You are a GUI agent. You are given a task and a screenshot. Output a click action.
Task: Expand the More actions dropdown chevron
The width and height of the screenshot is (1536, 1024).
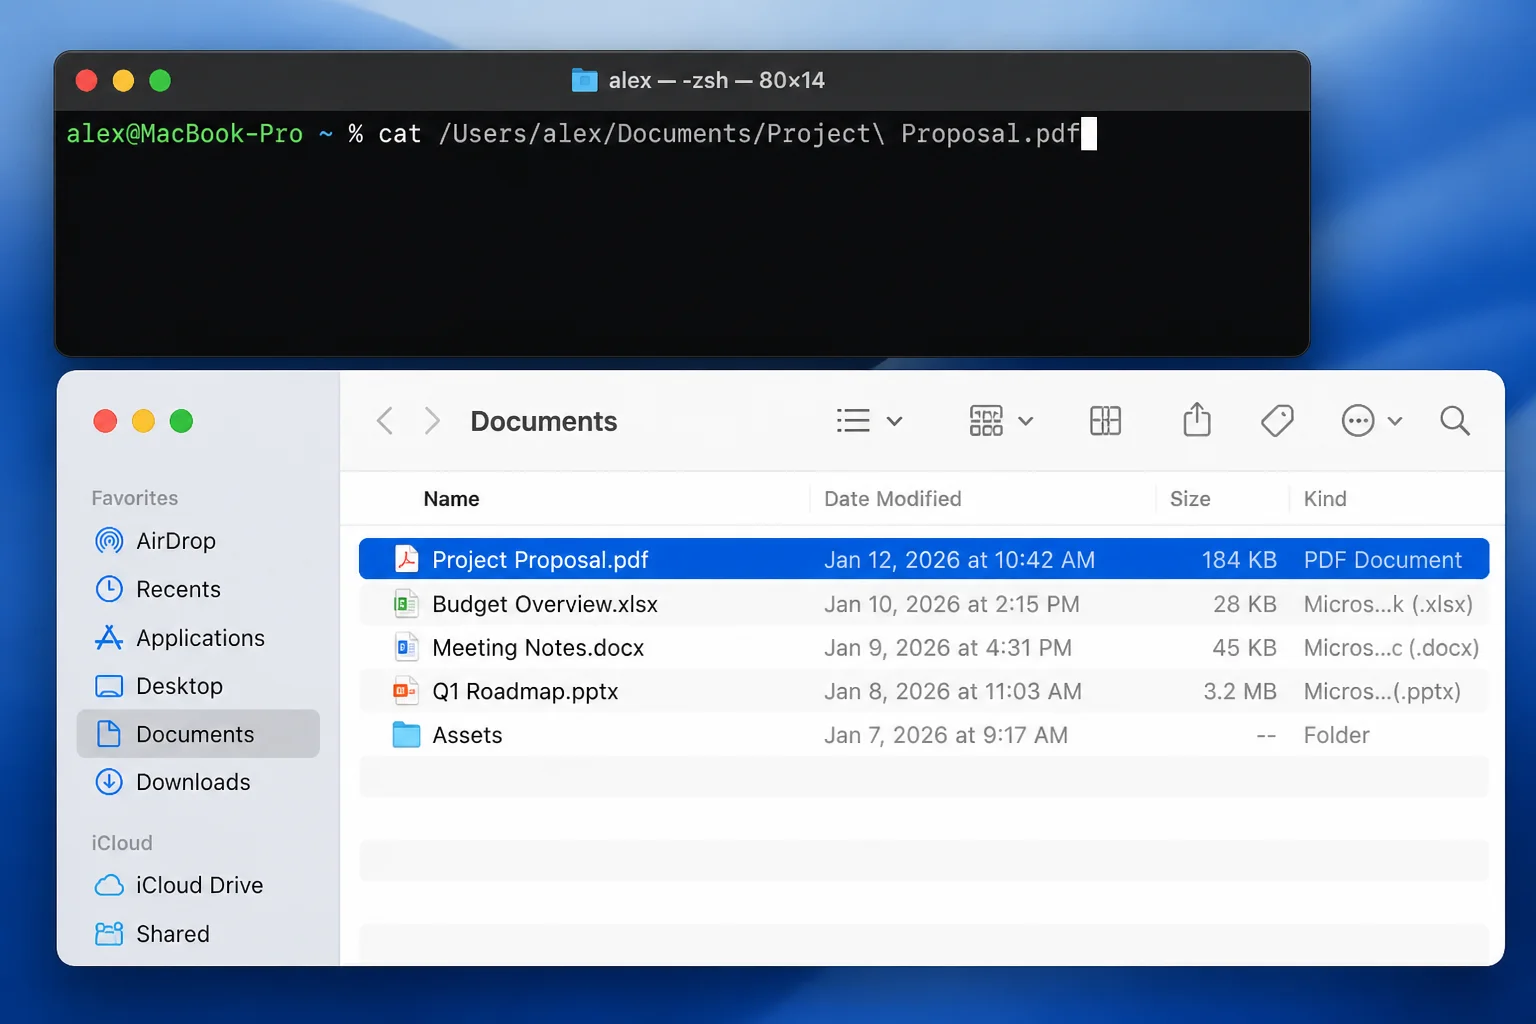tap(1395, 421)
